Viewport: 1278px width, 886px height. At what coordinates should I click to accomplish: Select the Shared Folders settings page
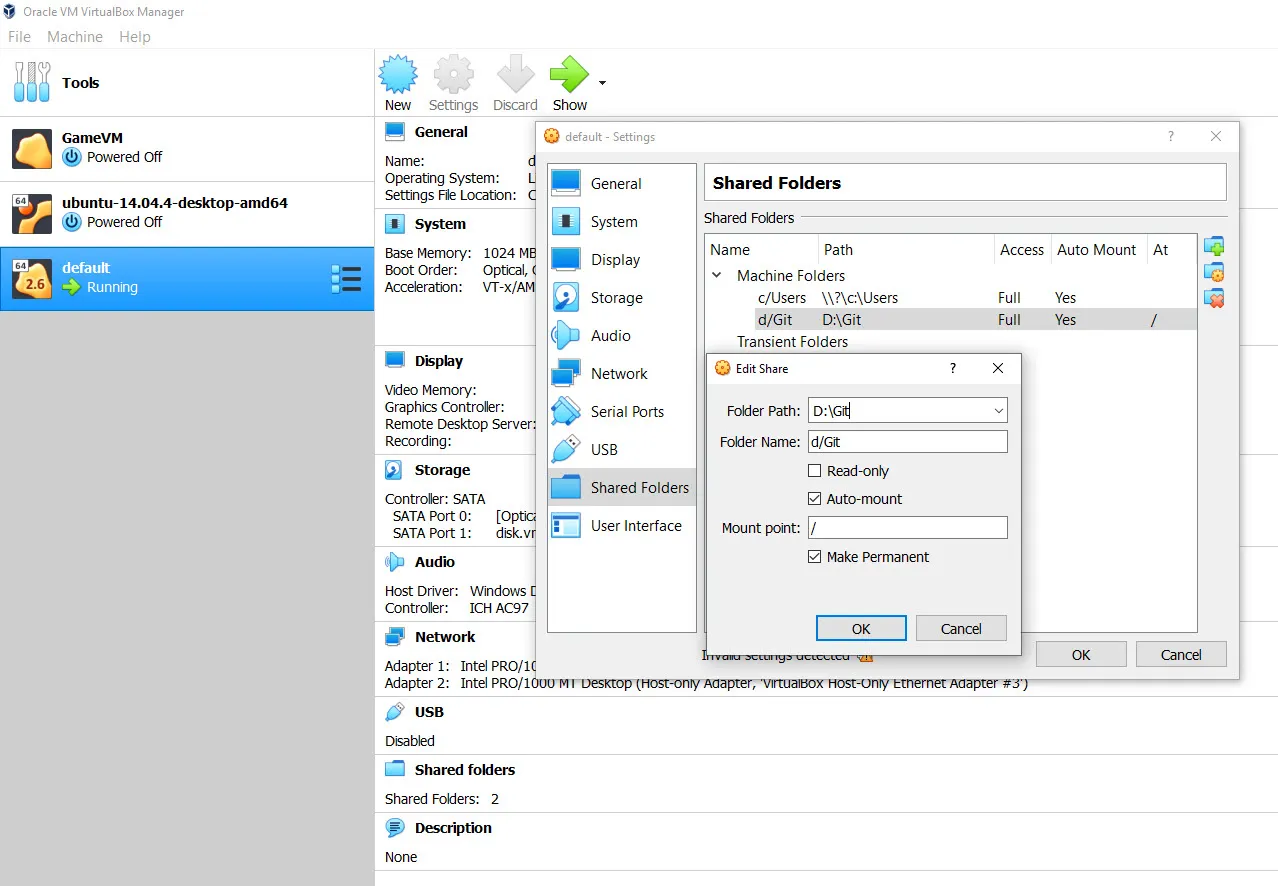click(622, 487)
